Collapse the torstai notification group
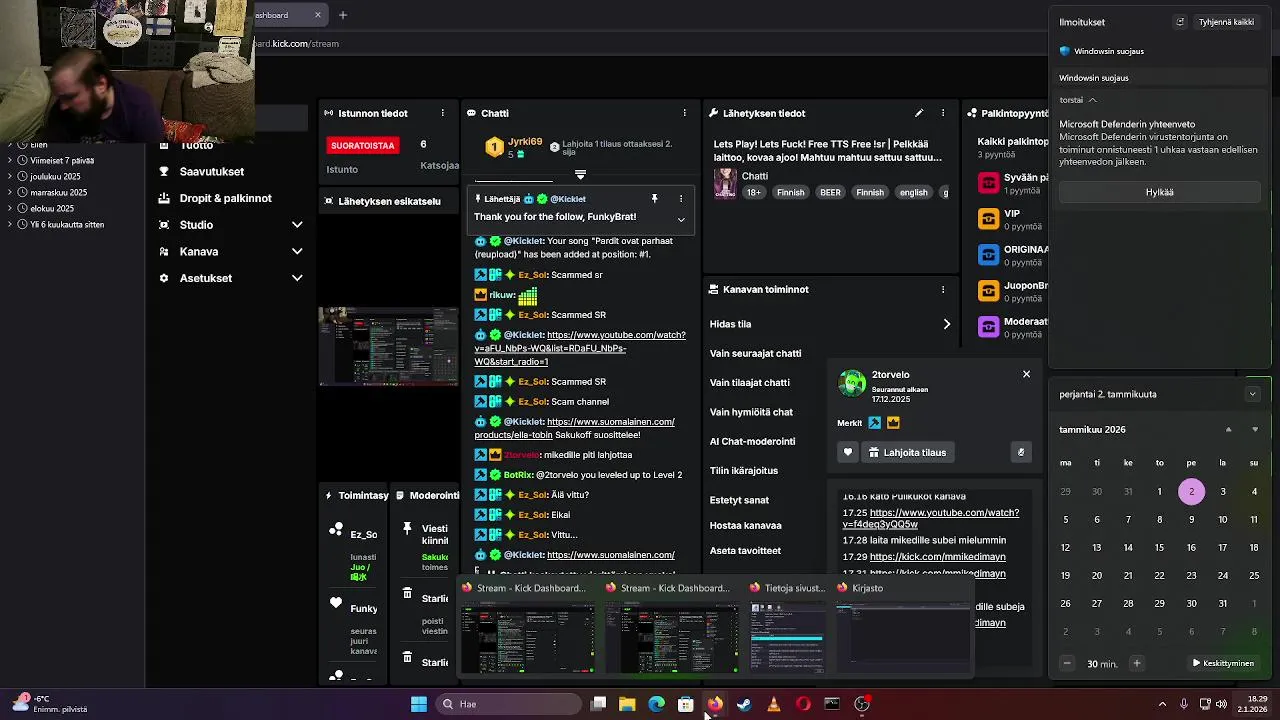The width and height of the screenshot is (1280, 720). click(x=1092, y=100)
